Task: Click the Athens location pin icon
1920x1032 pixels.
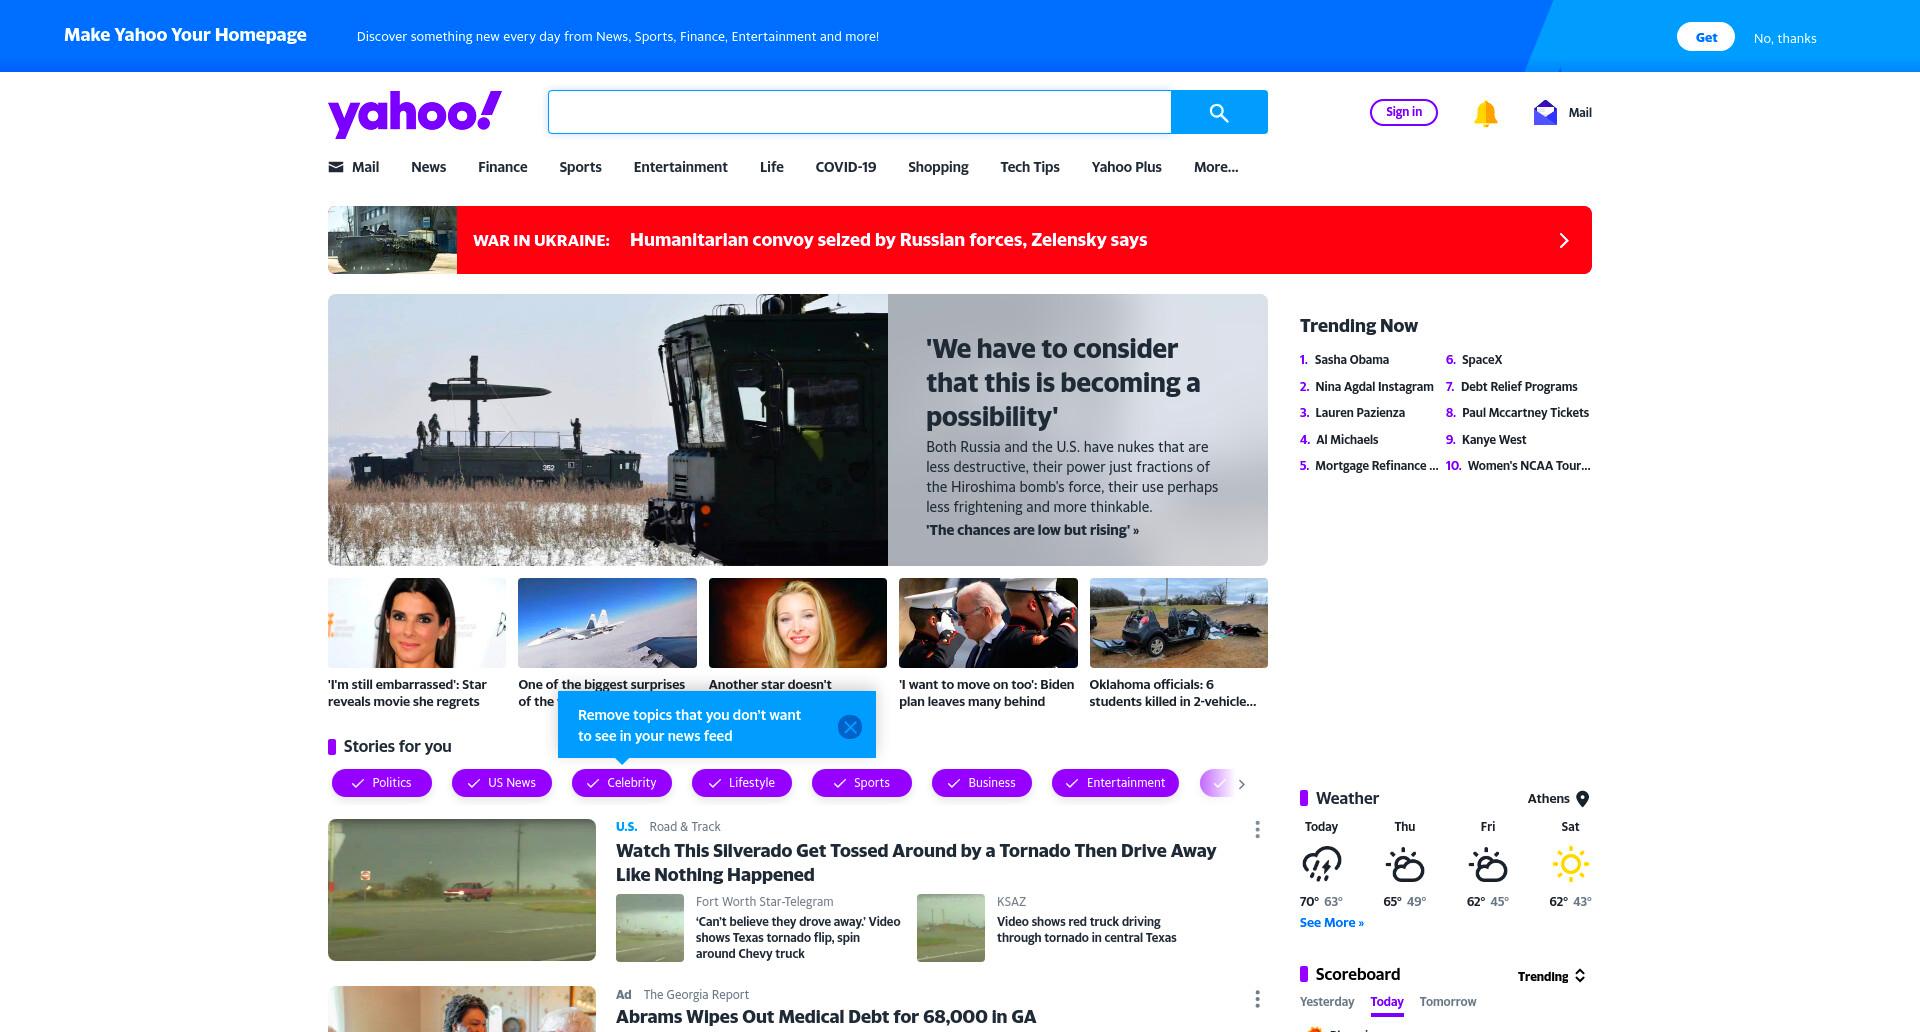Action: 1583,799
